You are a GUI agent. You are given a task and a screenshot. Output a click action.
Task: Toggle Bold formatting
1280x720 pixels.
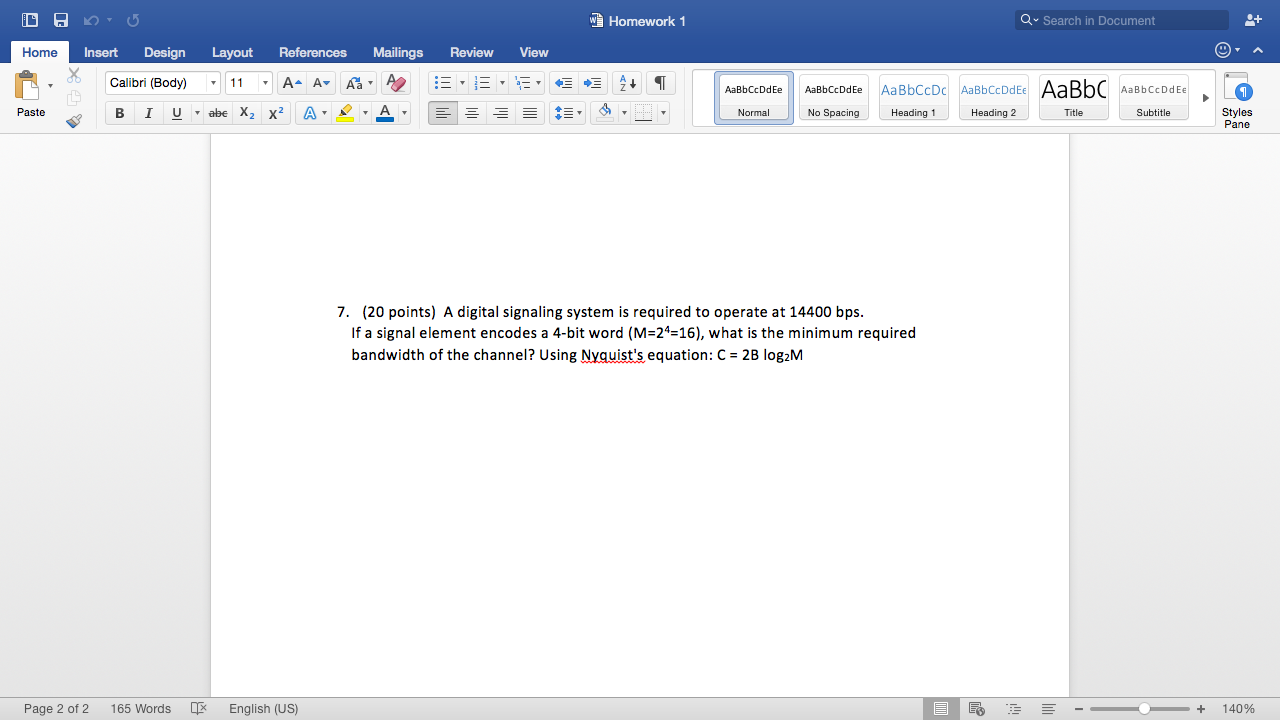(120, 114)
